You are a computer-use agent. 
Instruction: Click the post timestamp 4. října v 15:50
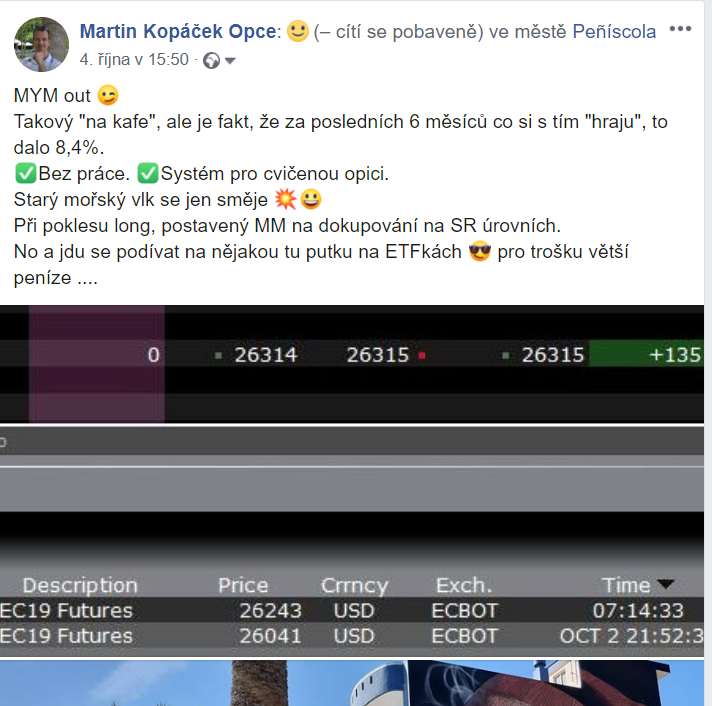coord(134,59)
